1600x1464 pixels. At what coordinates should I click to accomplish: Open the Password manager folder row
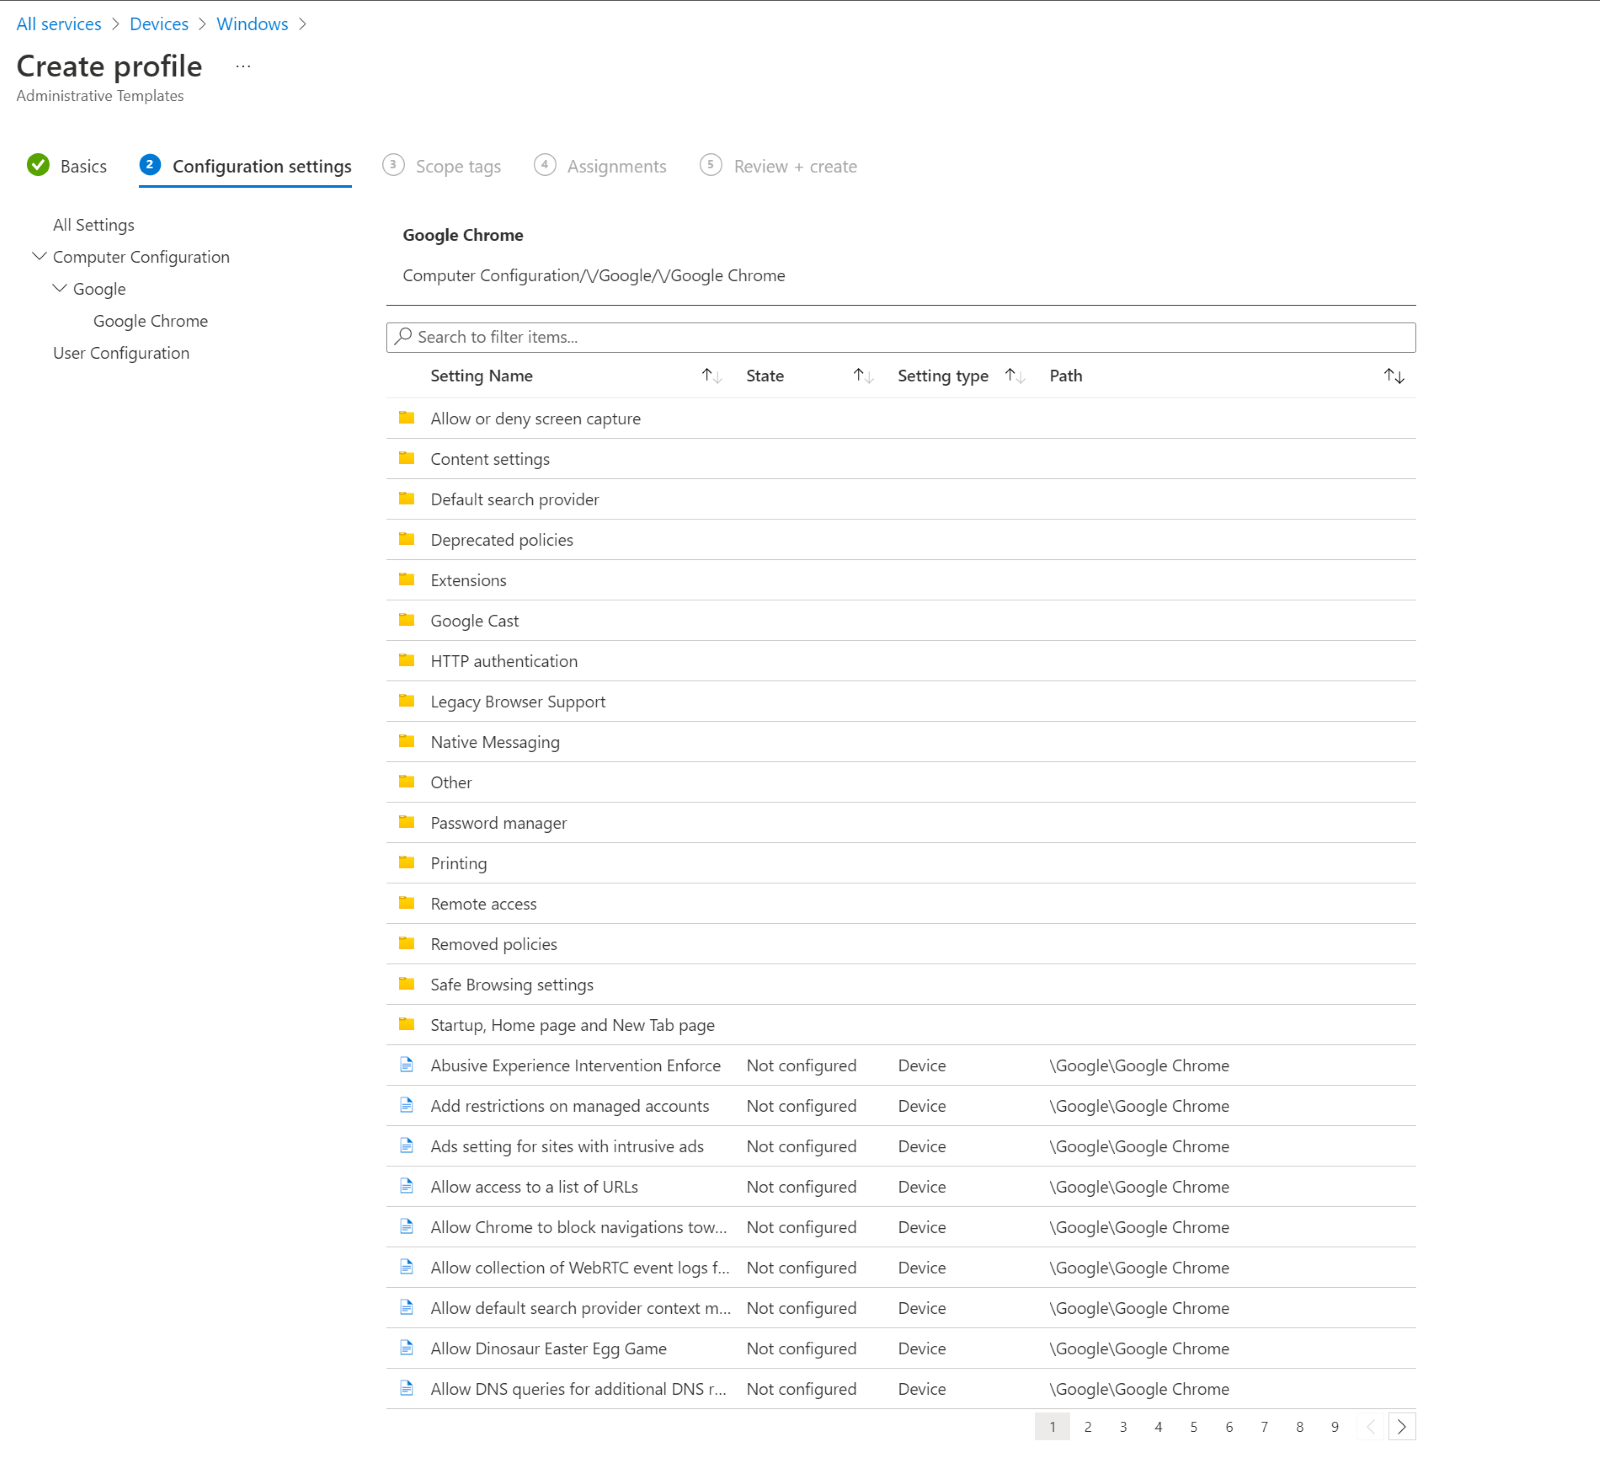click(x=901, y=823)
